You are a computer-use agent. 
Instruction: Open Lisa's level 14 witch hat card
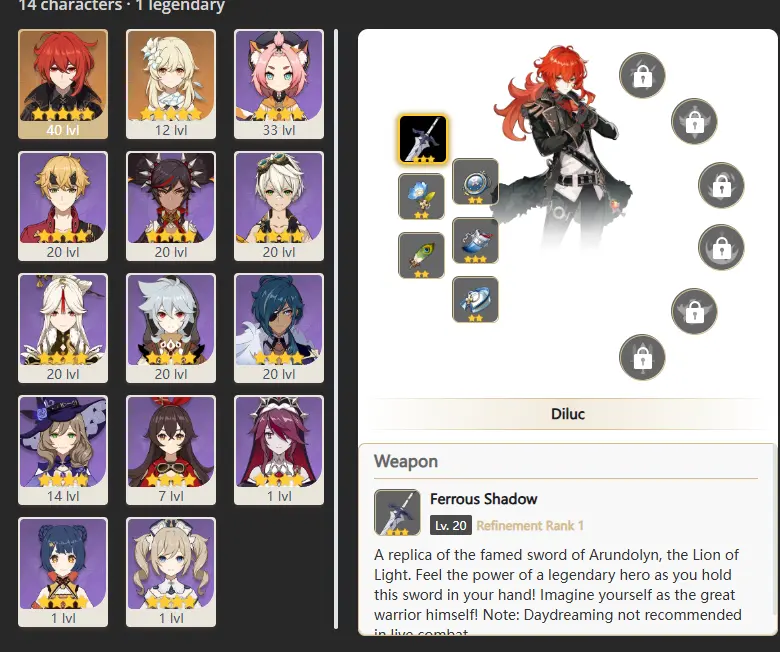tap(63, 450)
